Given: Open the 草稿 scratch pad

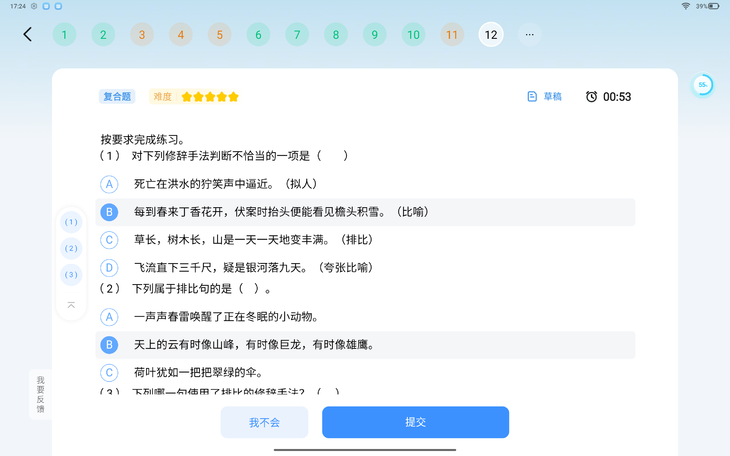Looking at the screenshot, I should click(x=544, y=97).
